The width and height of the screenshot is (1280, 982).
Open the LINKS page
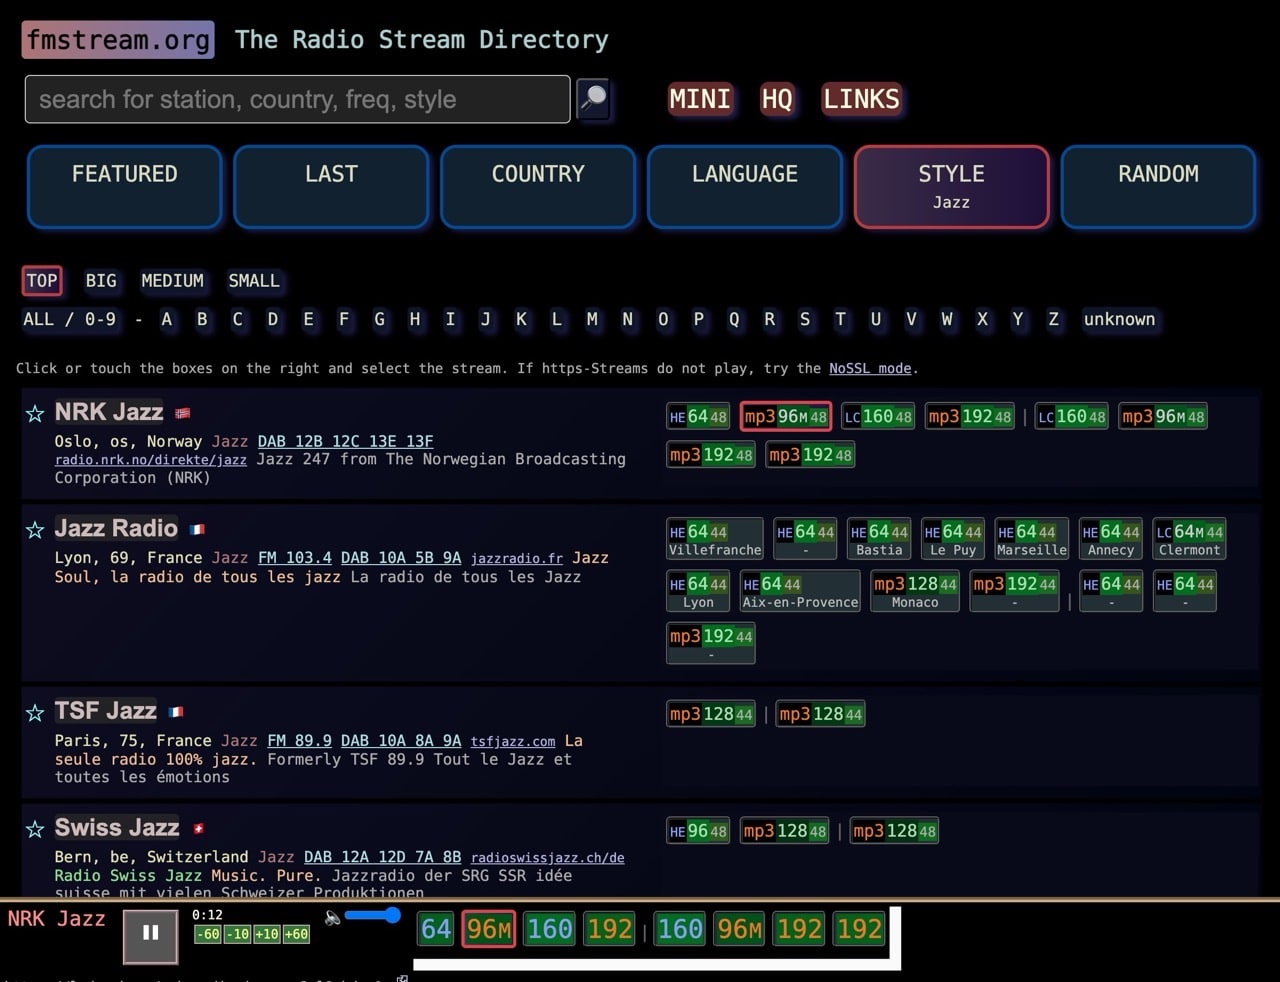pos(862,99)
